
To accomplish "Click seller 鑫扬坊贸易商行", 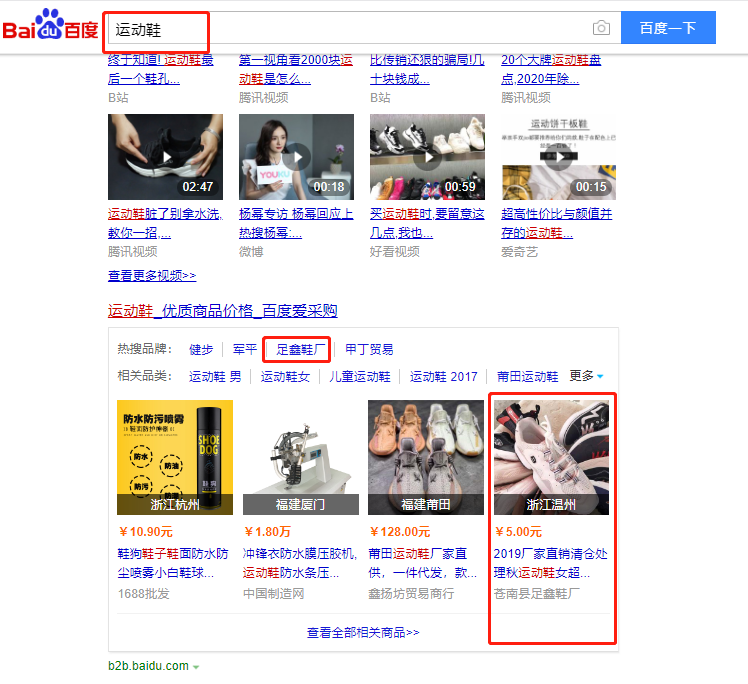I will coord(411,594).
